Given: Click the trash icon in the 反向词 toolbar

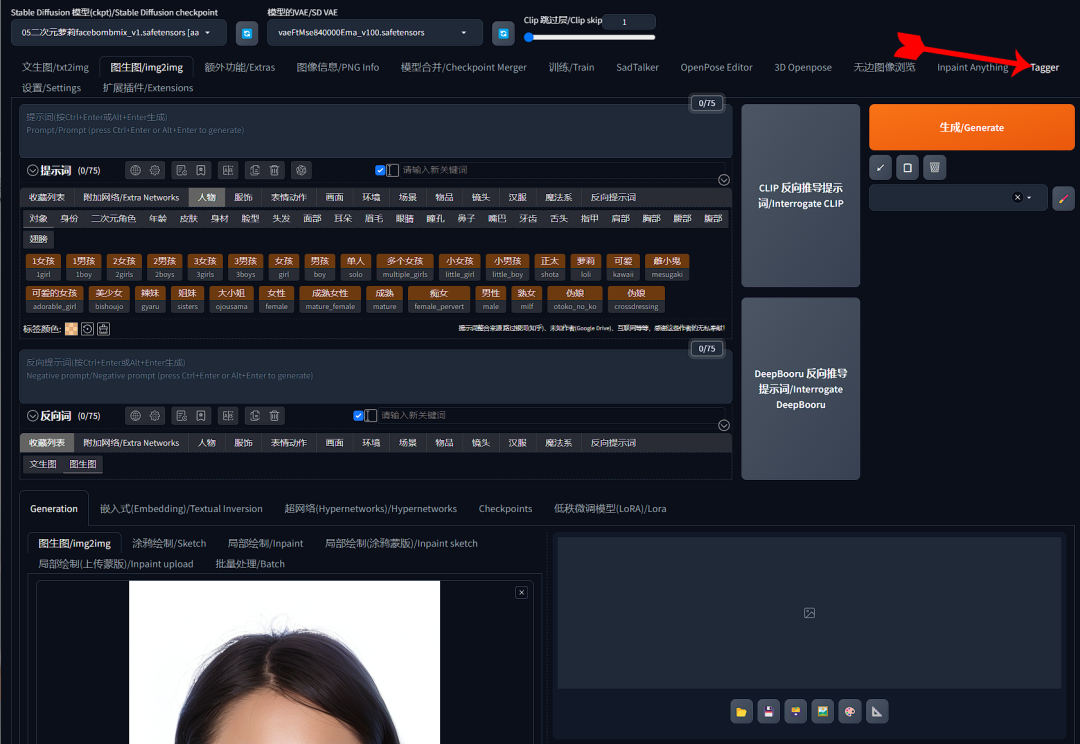Looking at the screenshot, I should click(274, 415).
